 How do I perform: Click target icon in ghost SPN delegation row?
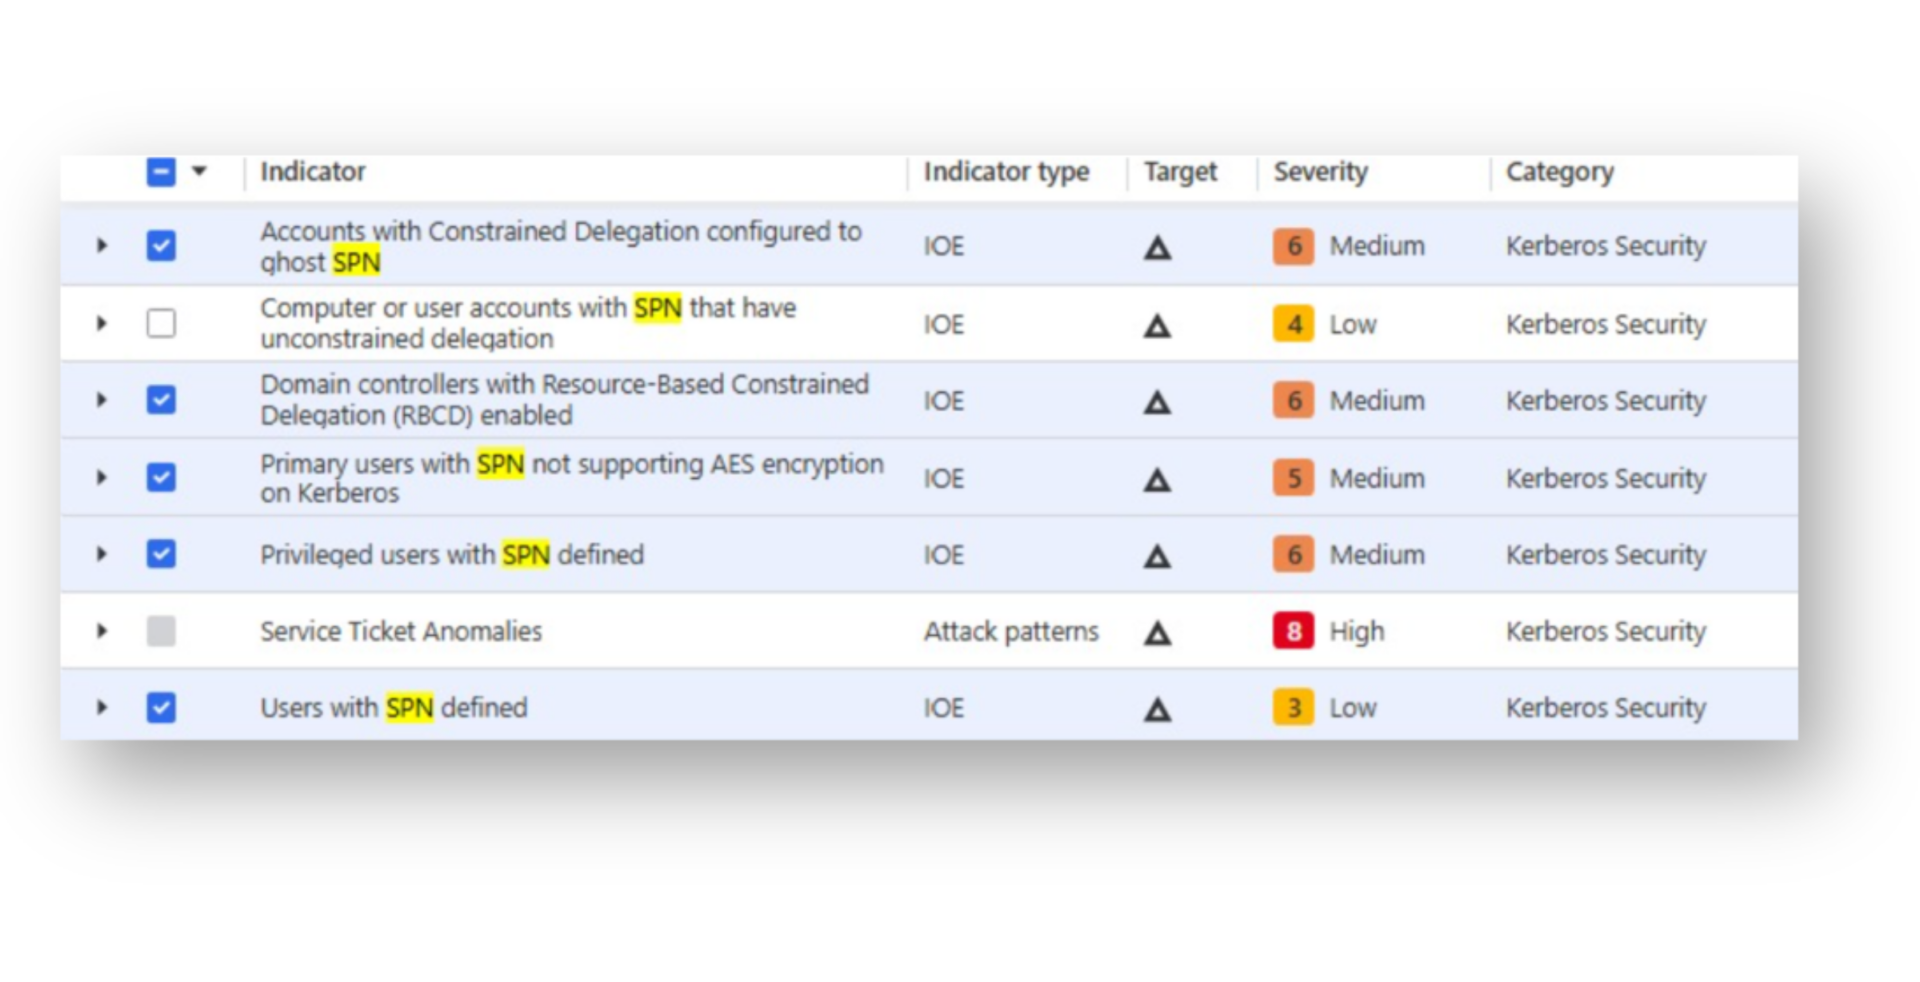(1157, 247)
